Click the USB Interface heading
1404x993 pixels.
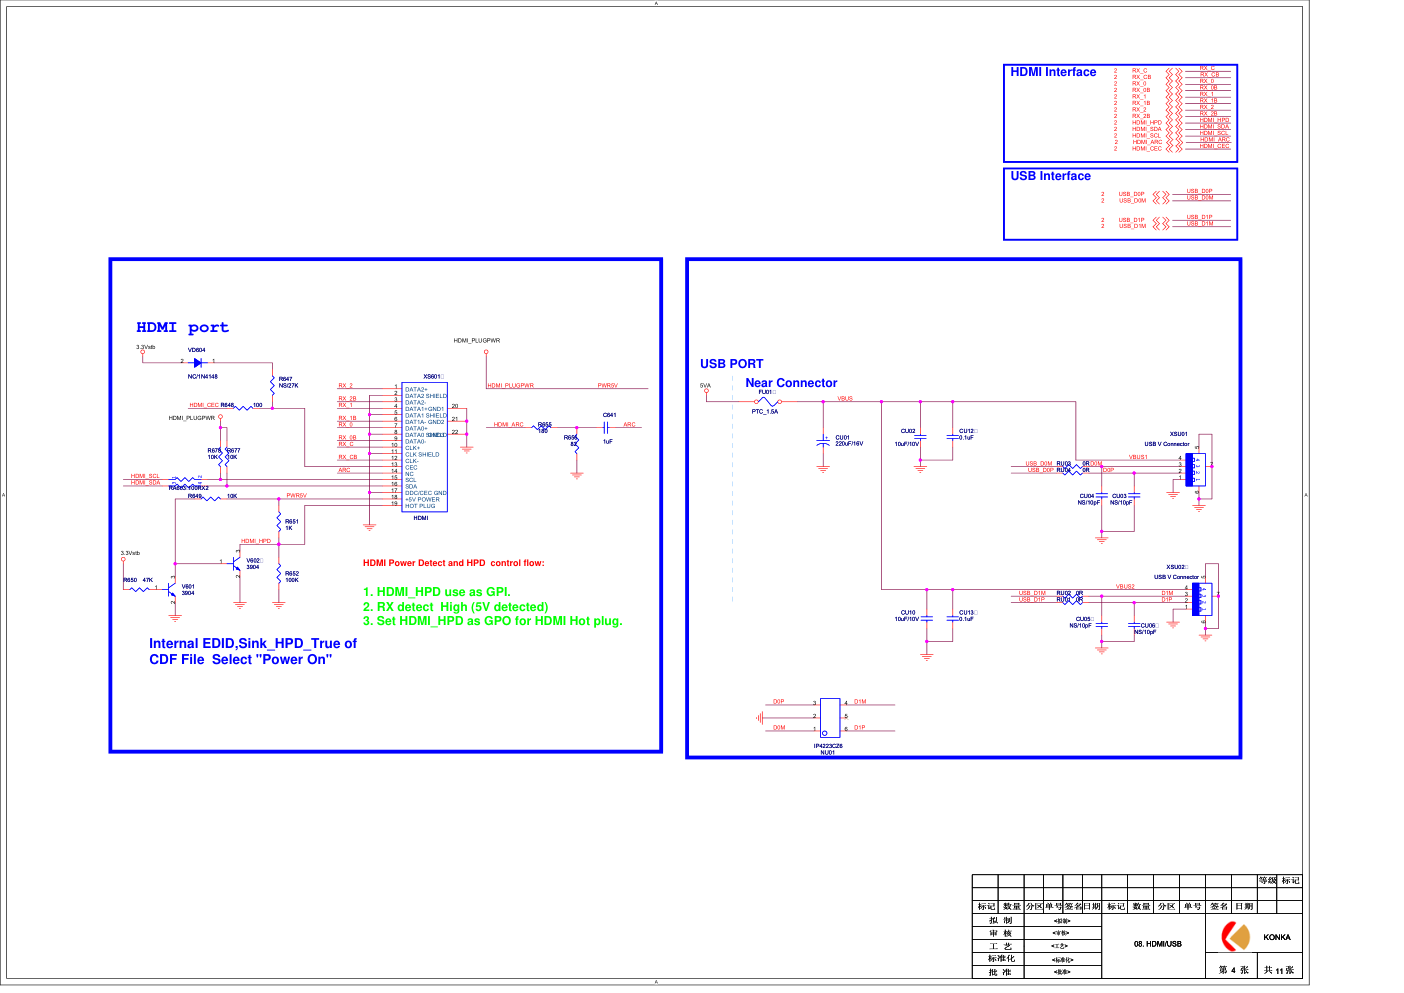(1050, 176)
